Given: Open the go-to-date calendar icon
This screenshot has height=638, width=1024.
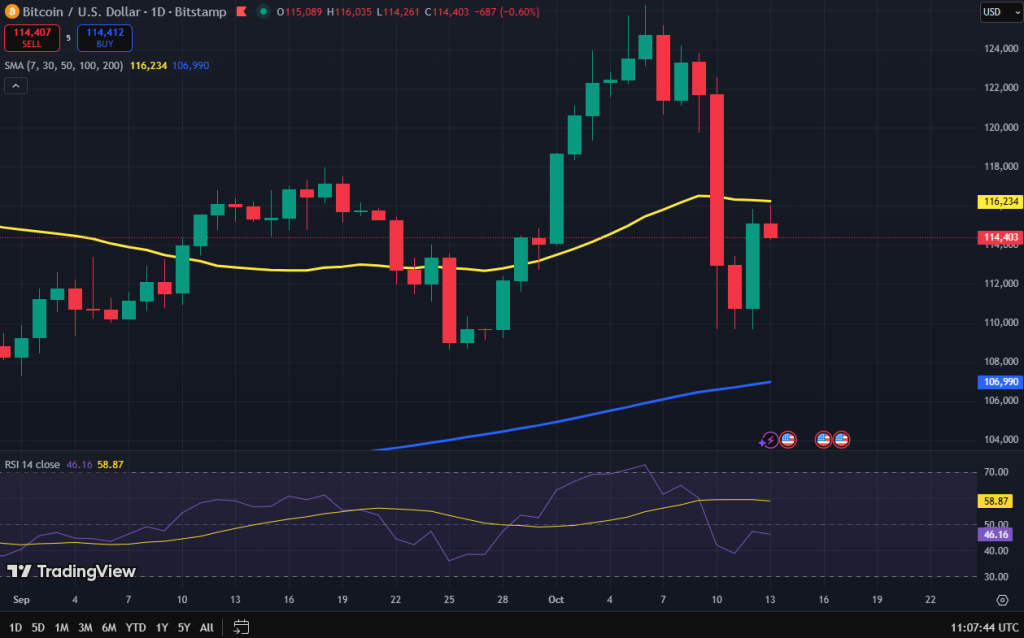Looking at the screenshot, I should click(x=241, y=626).
